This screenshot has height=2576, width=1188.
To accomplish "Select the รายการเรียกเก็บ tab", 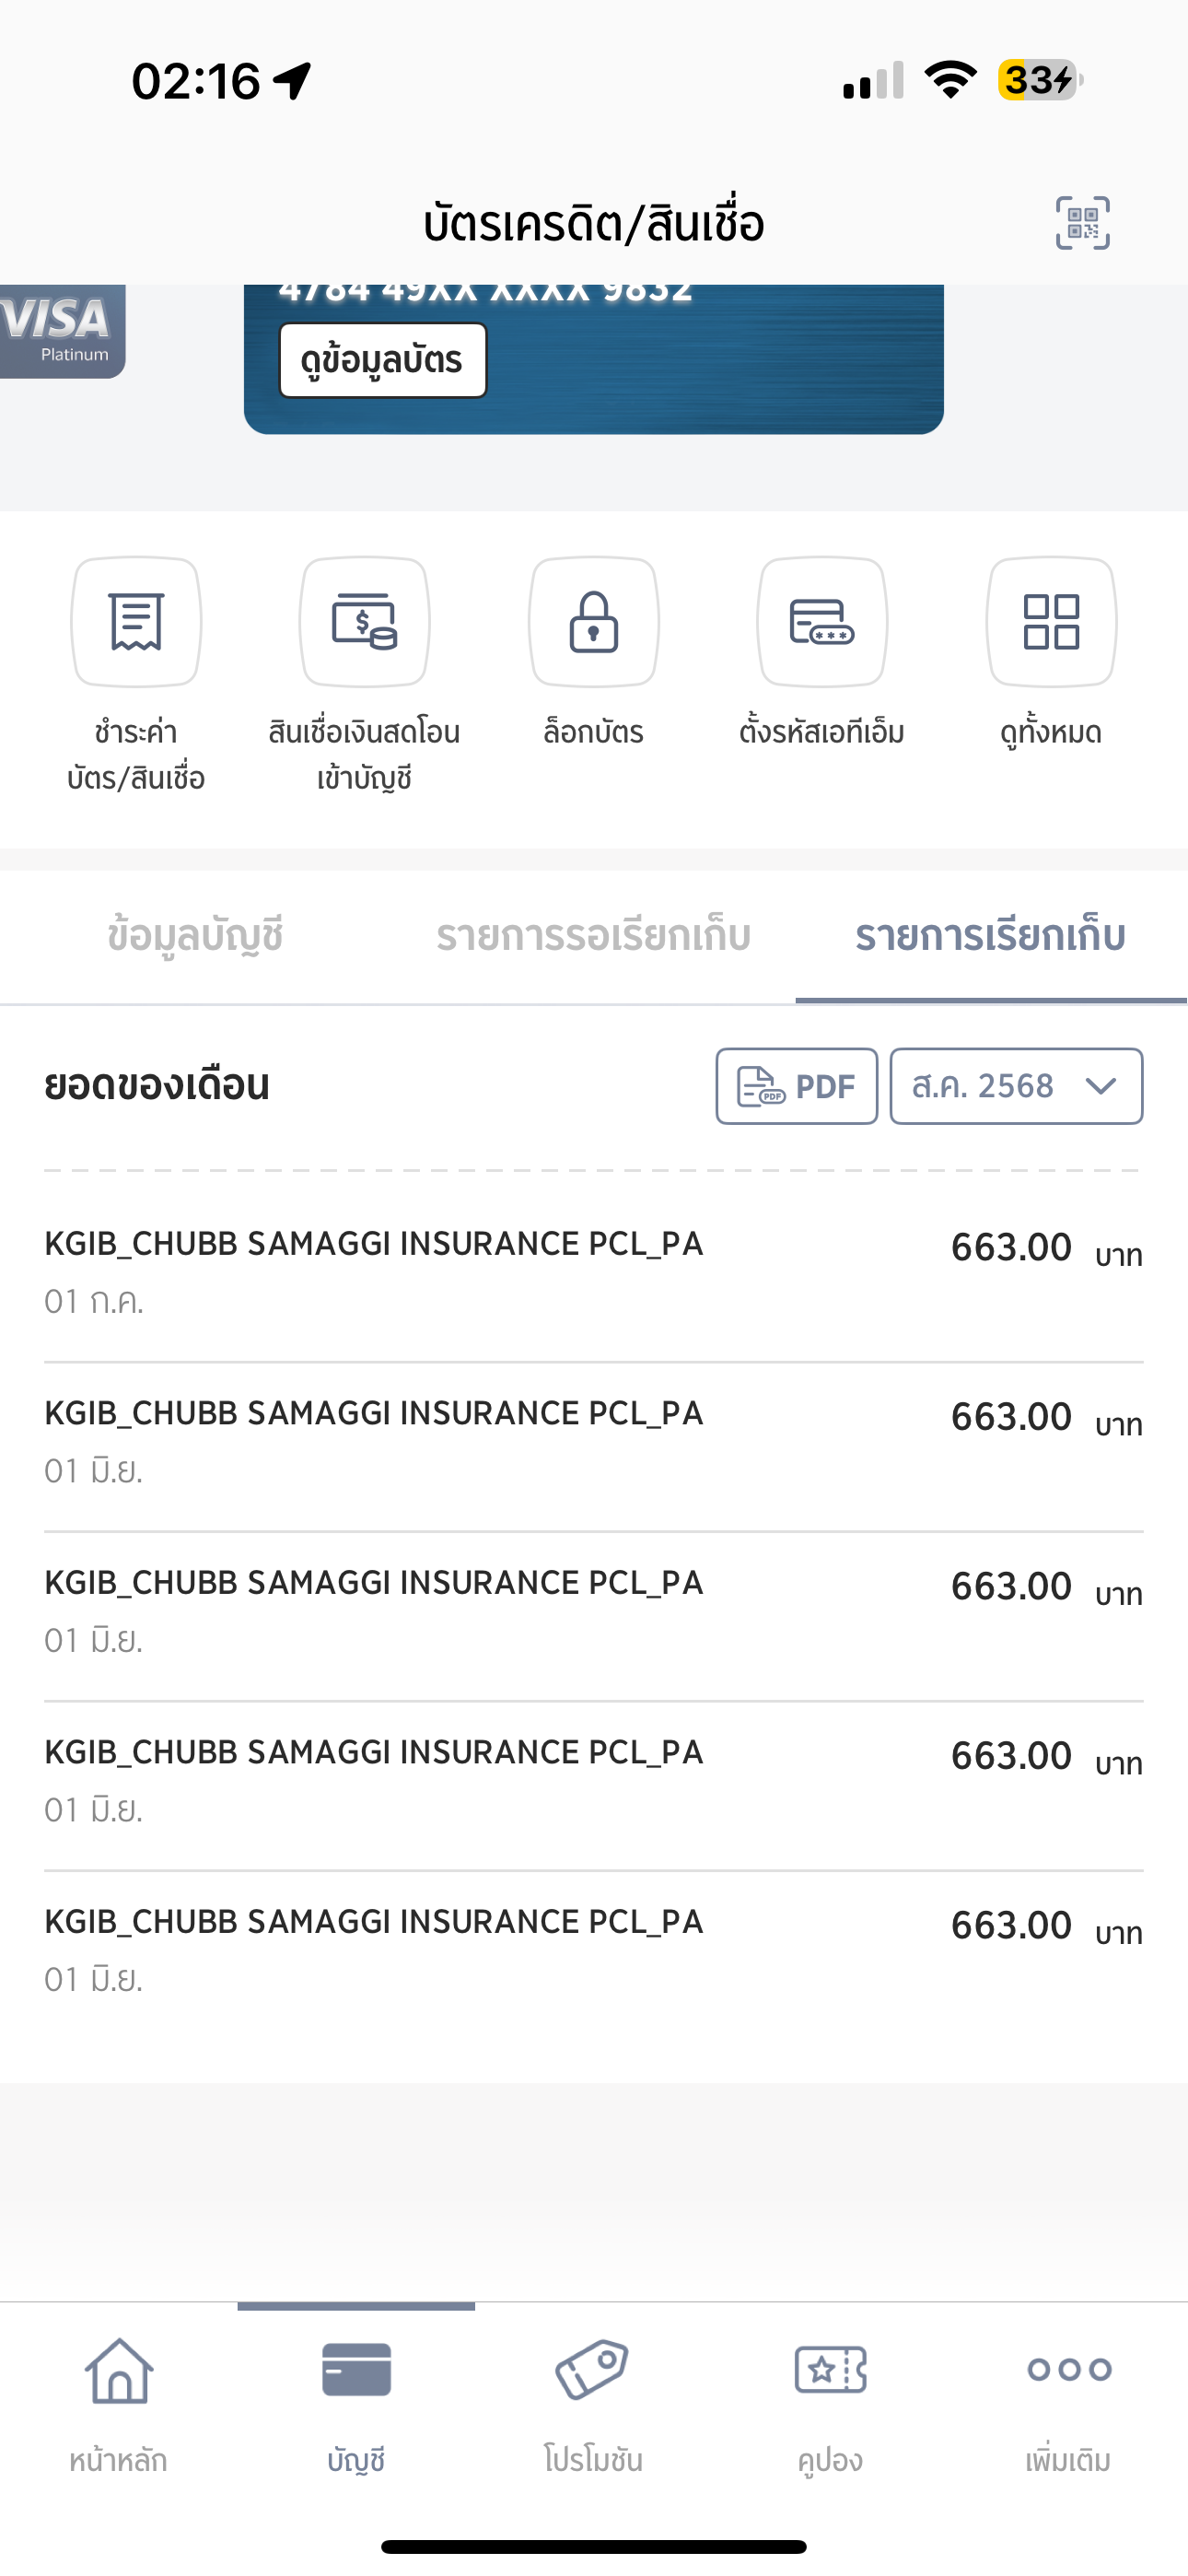I will tap(990, 936).
